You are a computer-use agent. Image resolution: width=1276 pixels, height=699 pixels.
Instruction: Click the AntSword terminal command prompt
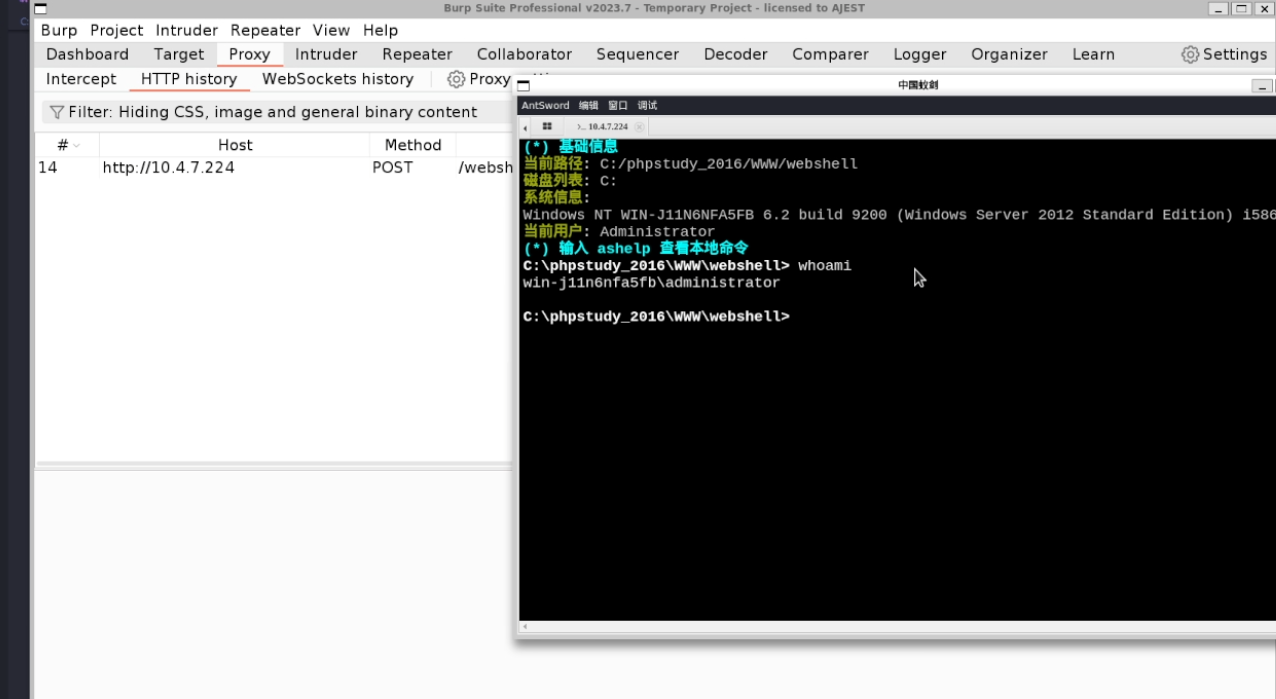[x=656, y=316]
